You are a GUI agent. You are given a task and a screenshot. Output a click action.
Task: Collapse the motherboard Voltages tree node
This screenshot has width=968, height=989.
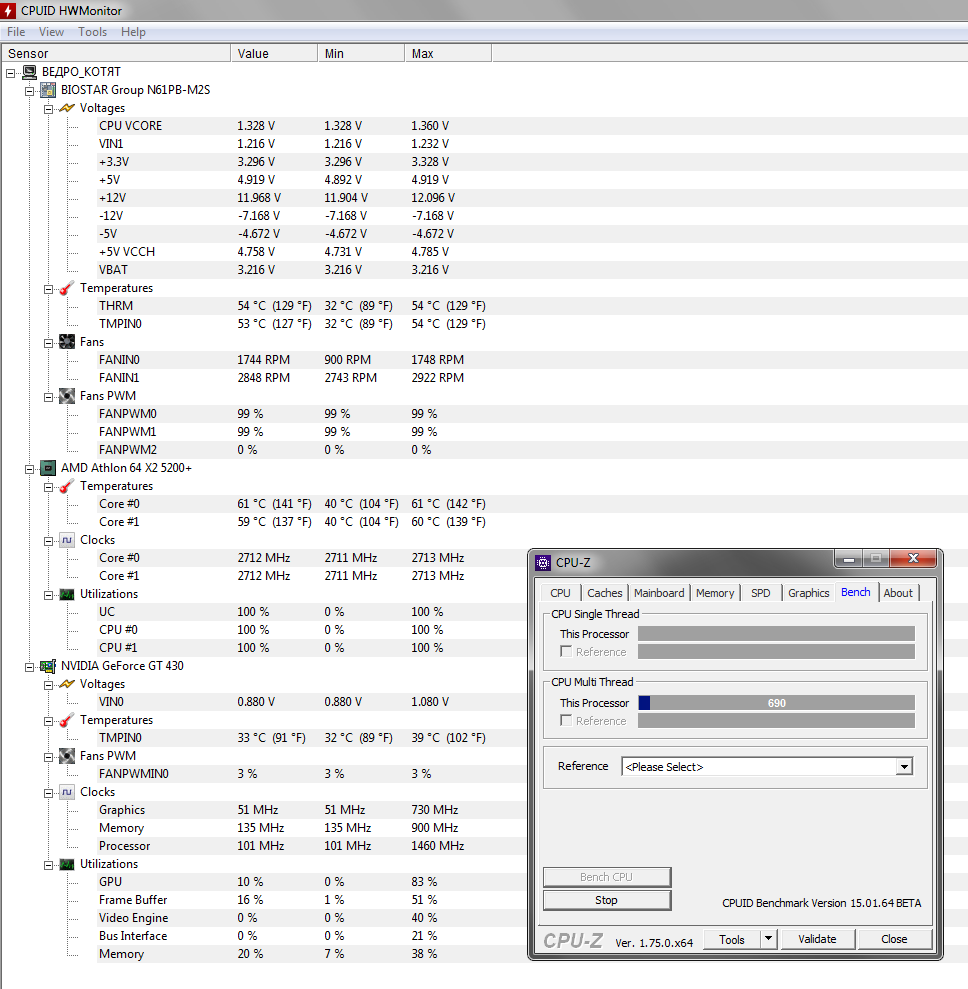[48, 108]
